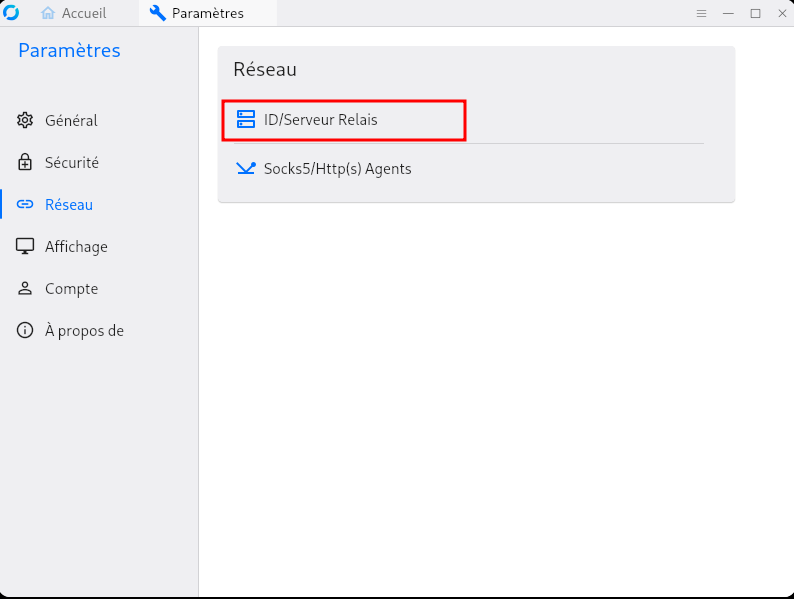Maximize the RustDesk window
794x599 pixels.
[x=755, y=13]
